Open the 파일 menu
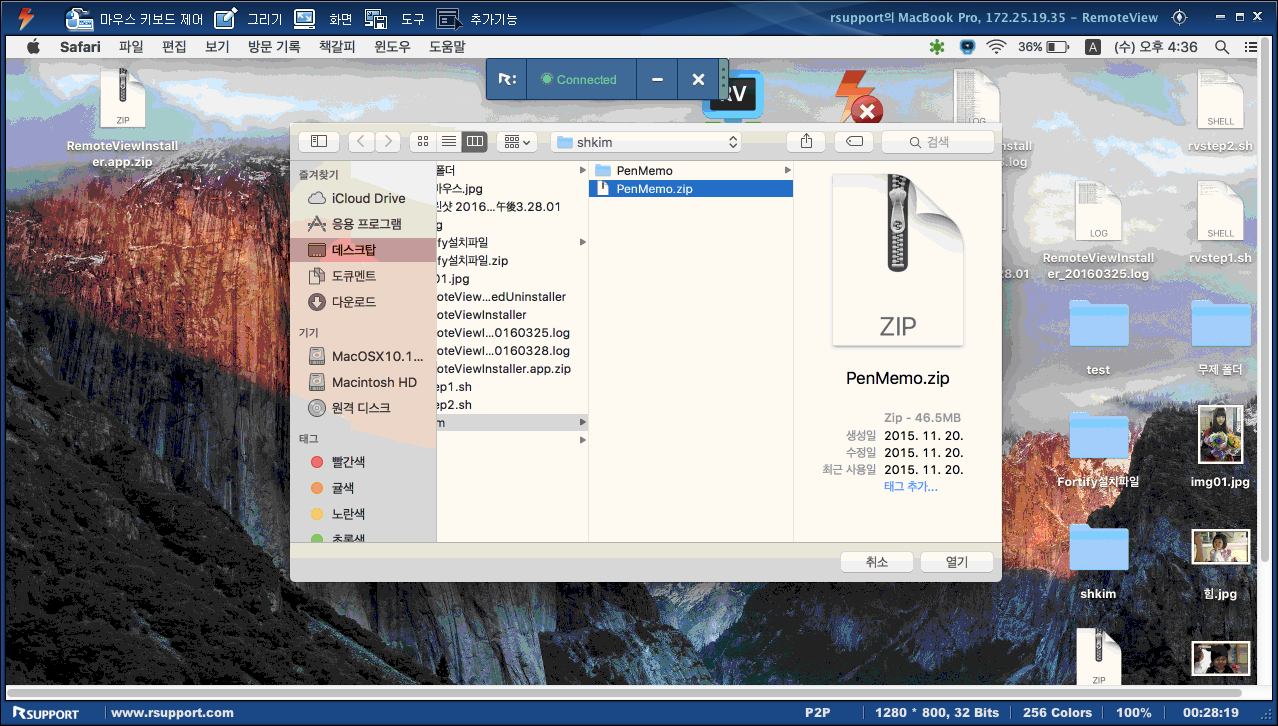Screen dimensions: 1278x726 (x=131, y=47)
